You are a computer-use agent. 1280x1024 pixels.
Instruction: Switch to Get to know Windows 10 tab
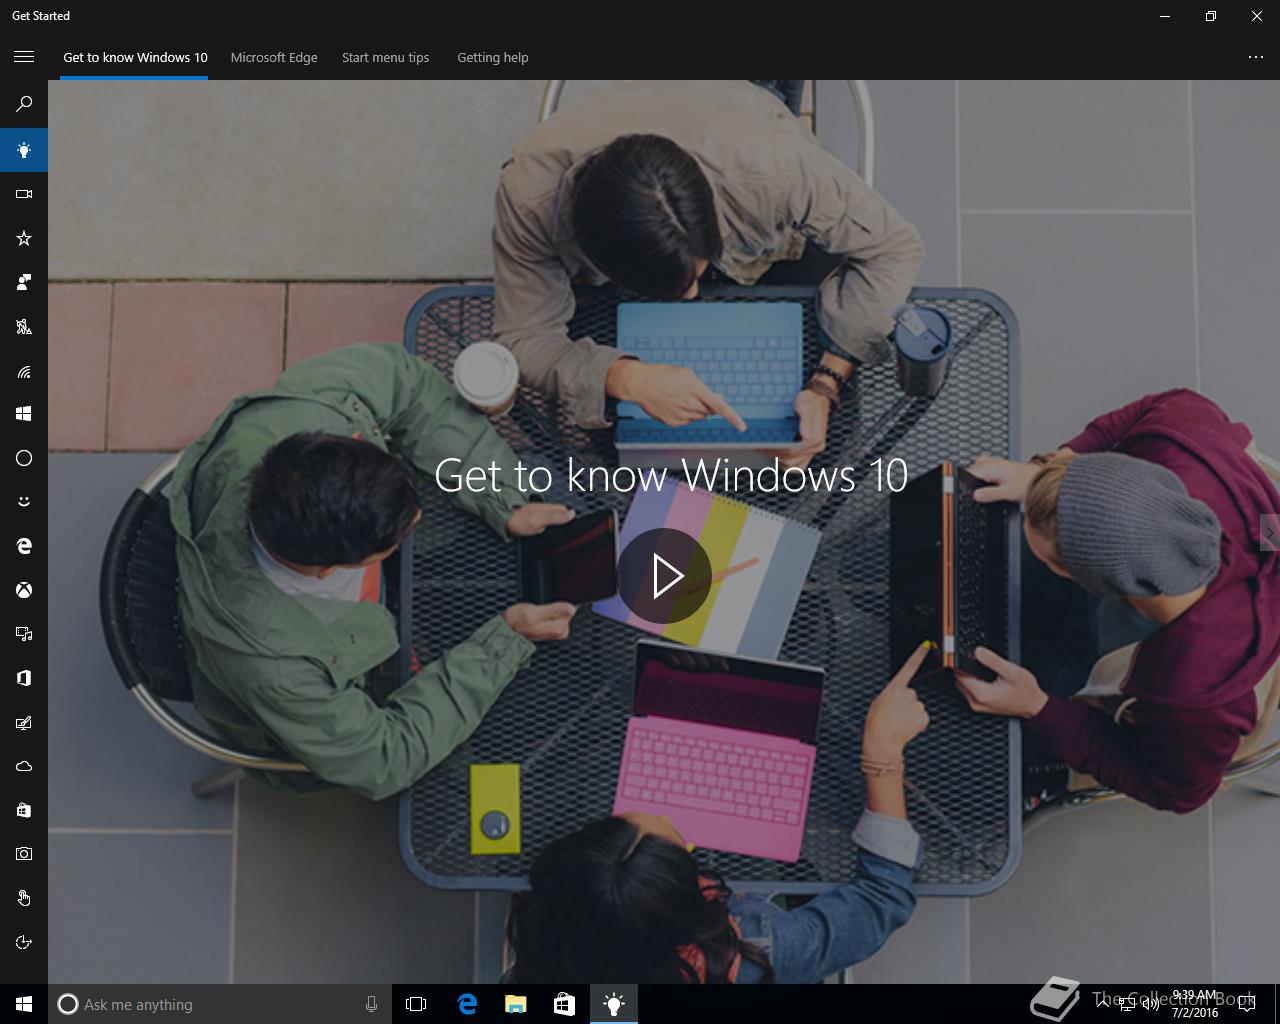[x=135, y=57]
